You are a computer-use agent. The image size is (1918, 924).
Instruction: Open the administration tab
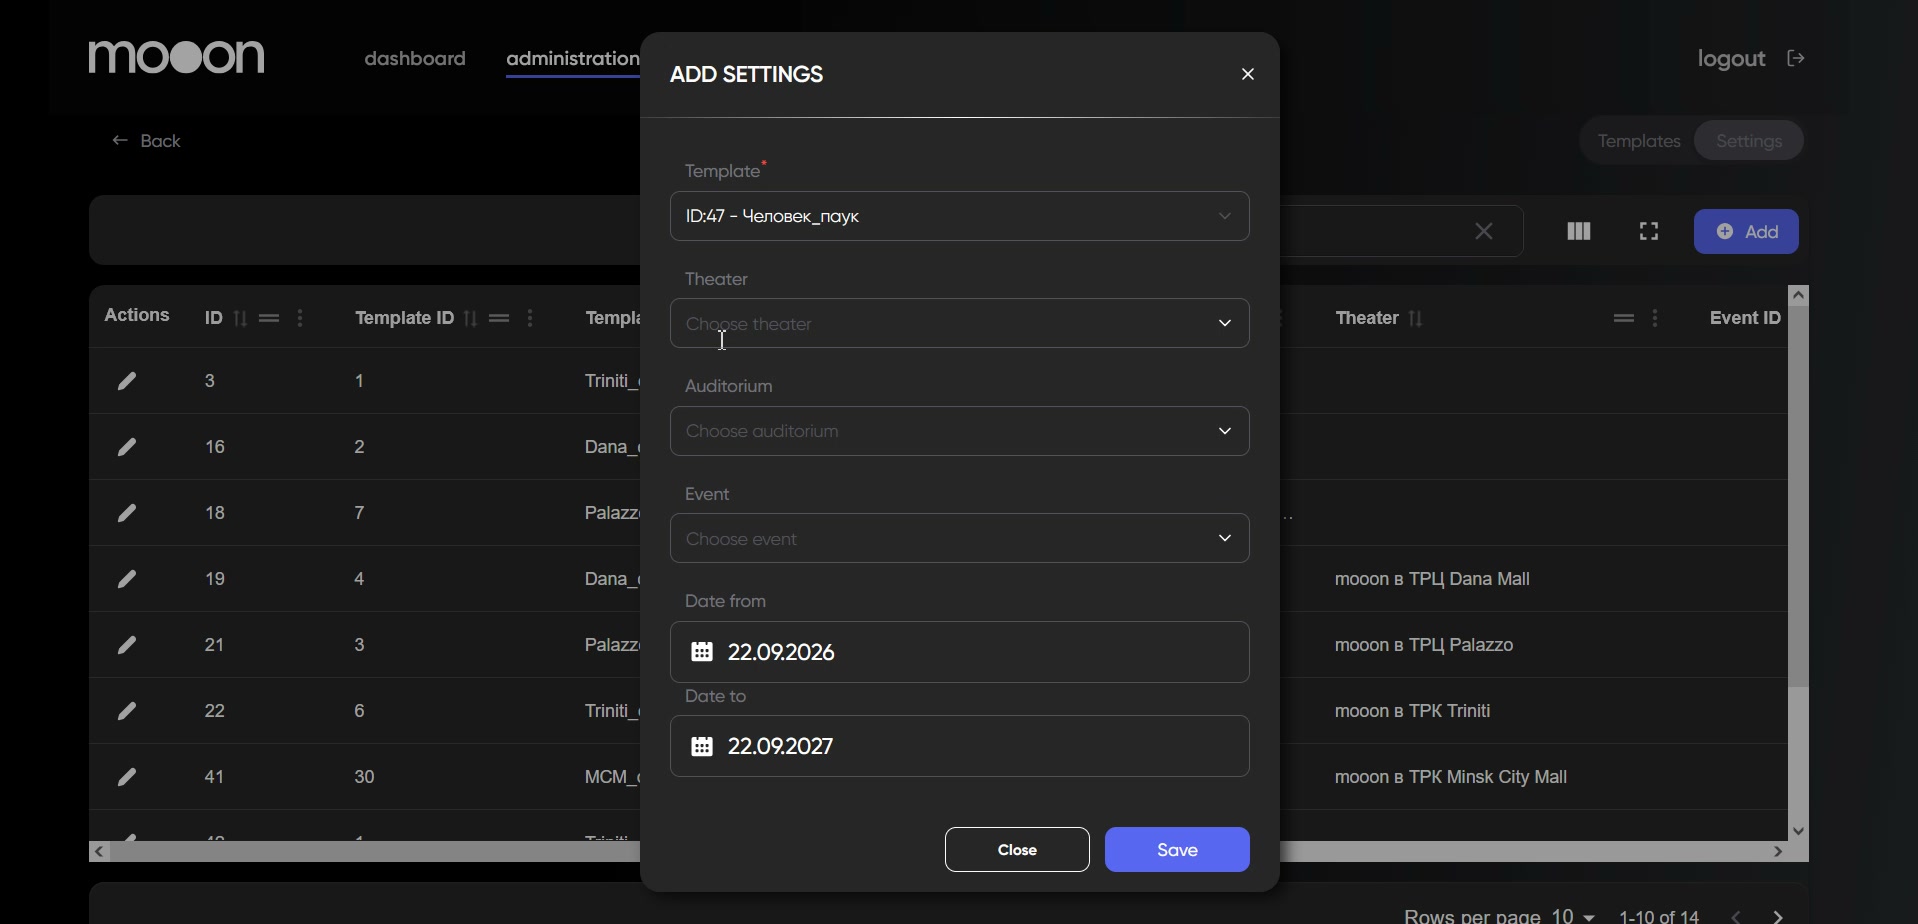click(x=573, y=58)
